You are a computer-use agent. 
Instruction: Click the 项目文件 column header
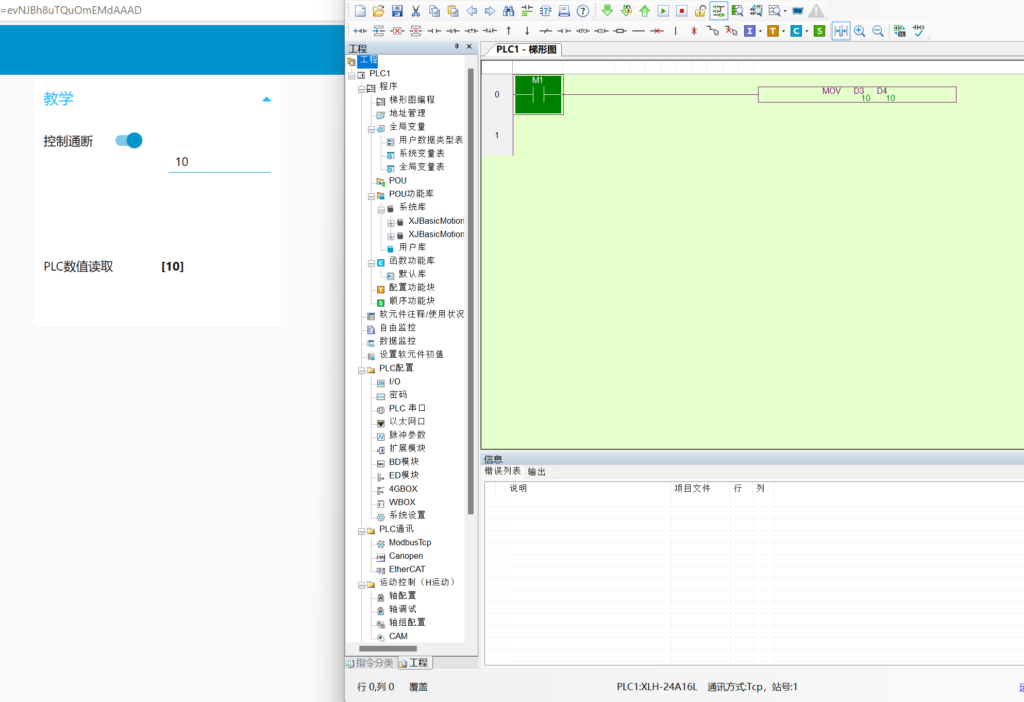(x=692, y=488)
